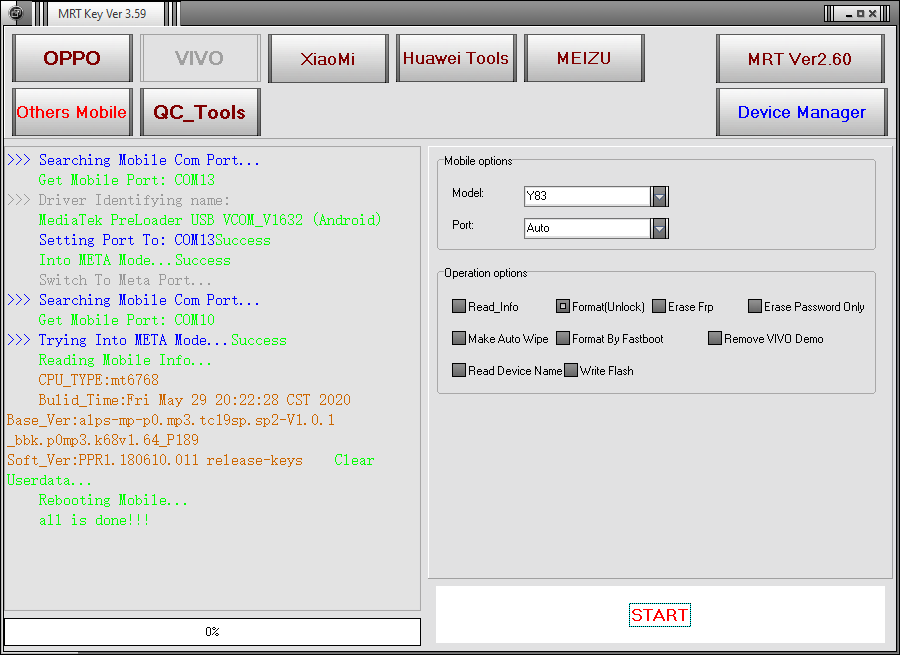Click log line 'Into META Mode...Success'
Image resolution: width=900 pixels, height=655 pixels.
click(135, 260)
